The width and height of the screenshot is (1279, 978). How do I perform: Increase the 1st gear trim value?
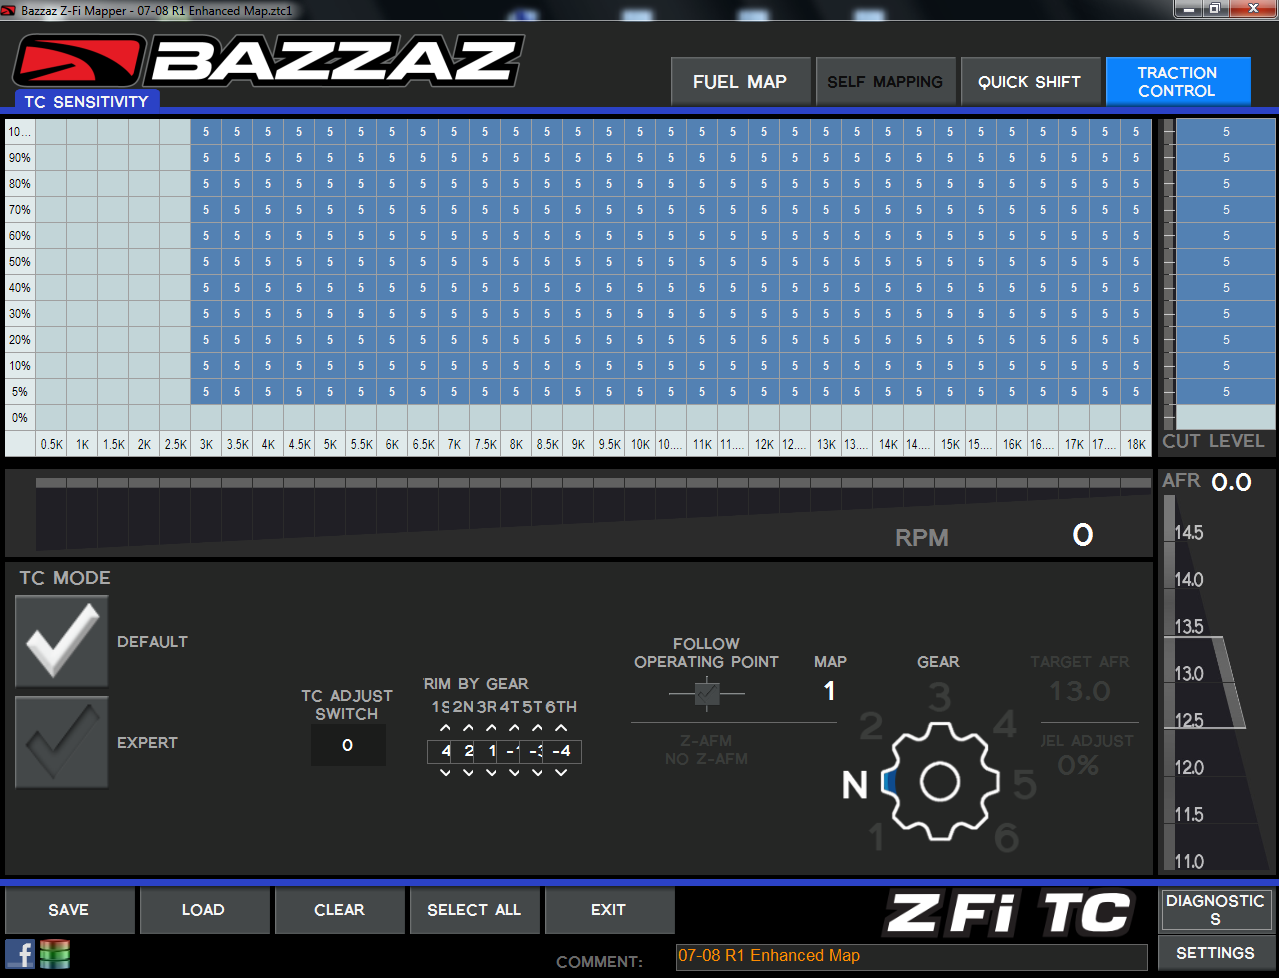[x=445, y=729]
